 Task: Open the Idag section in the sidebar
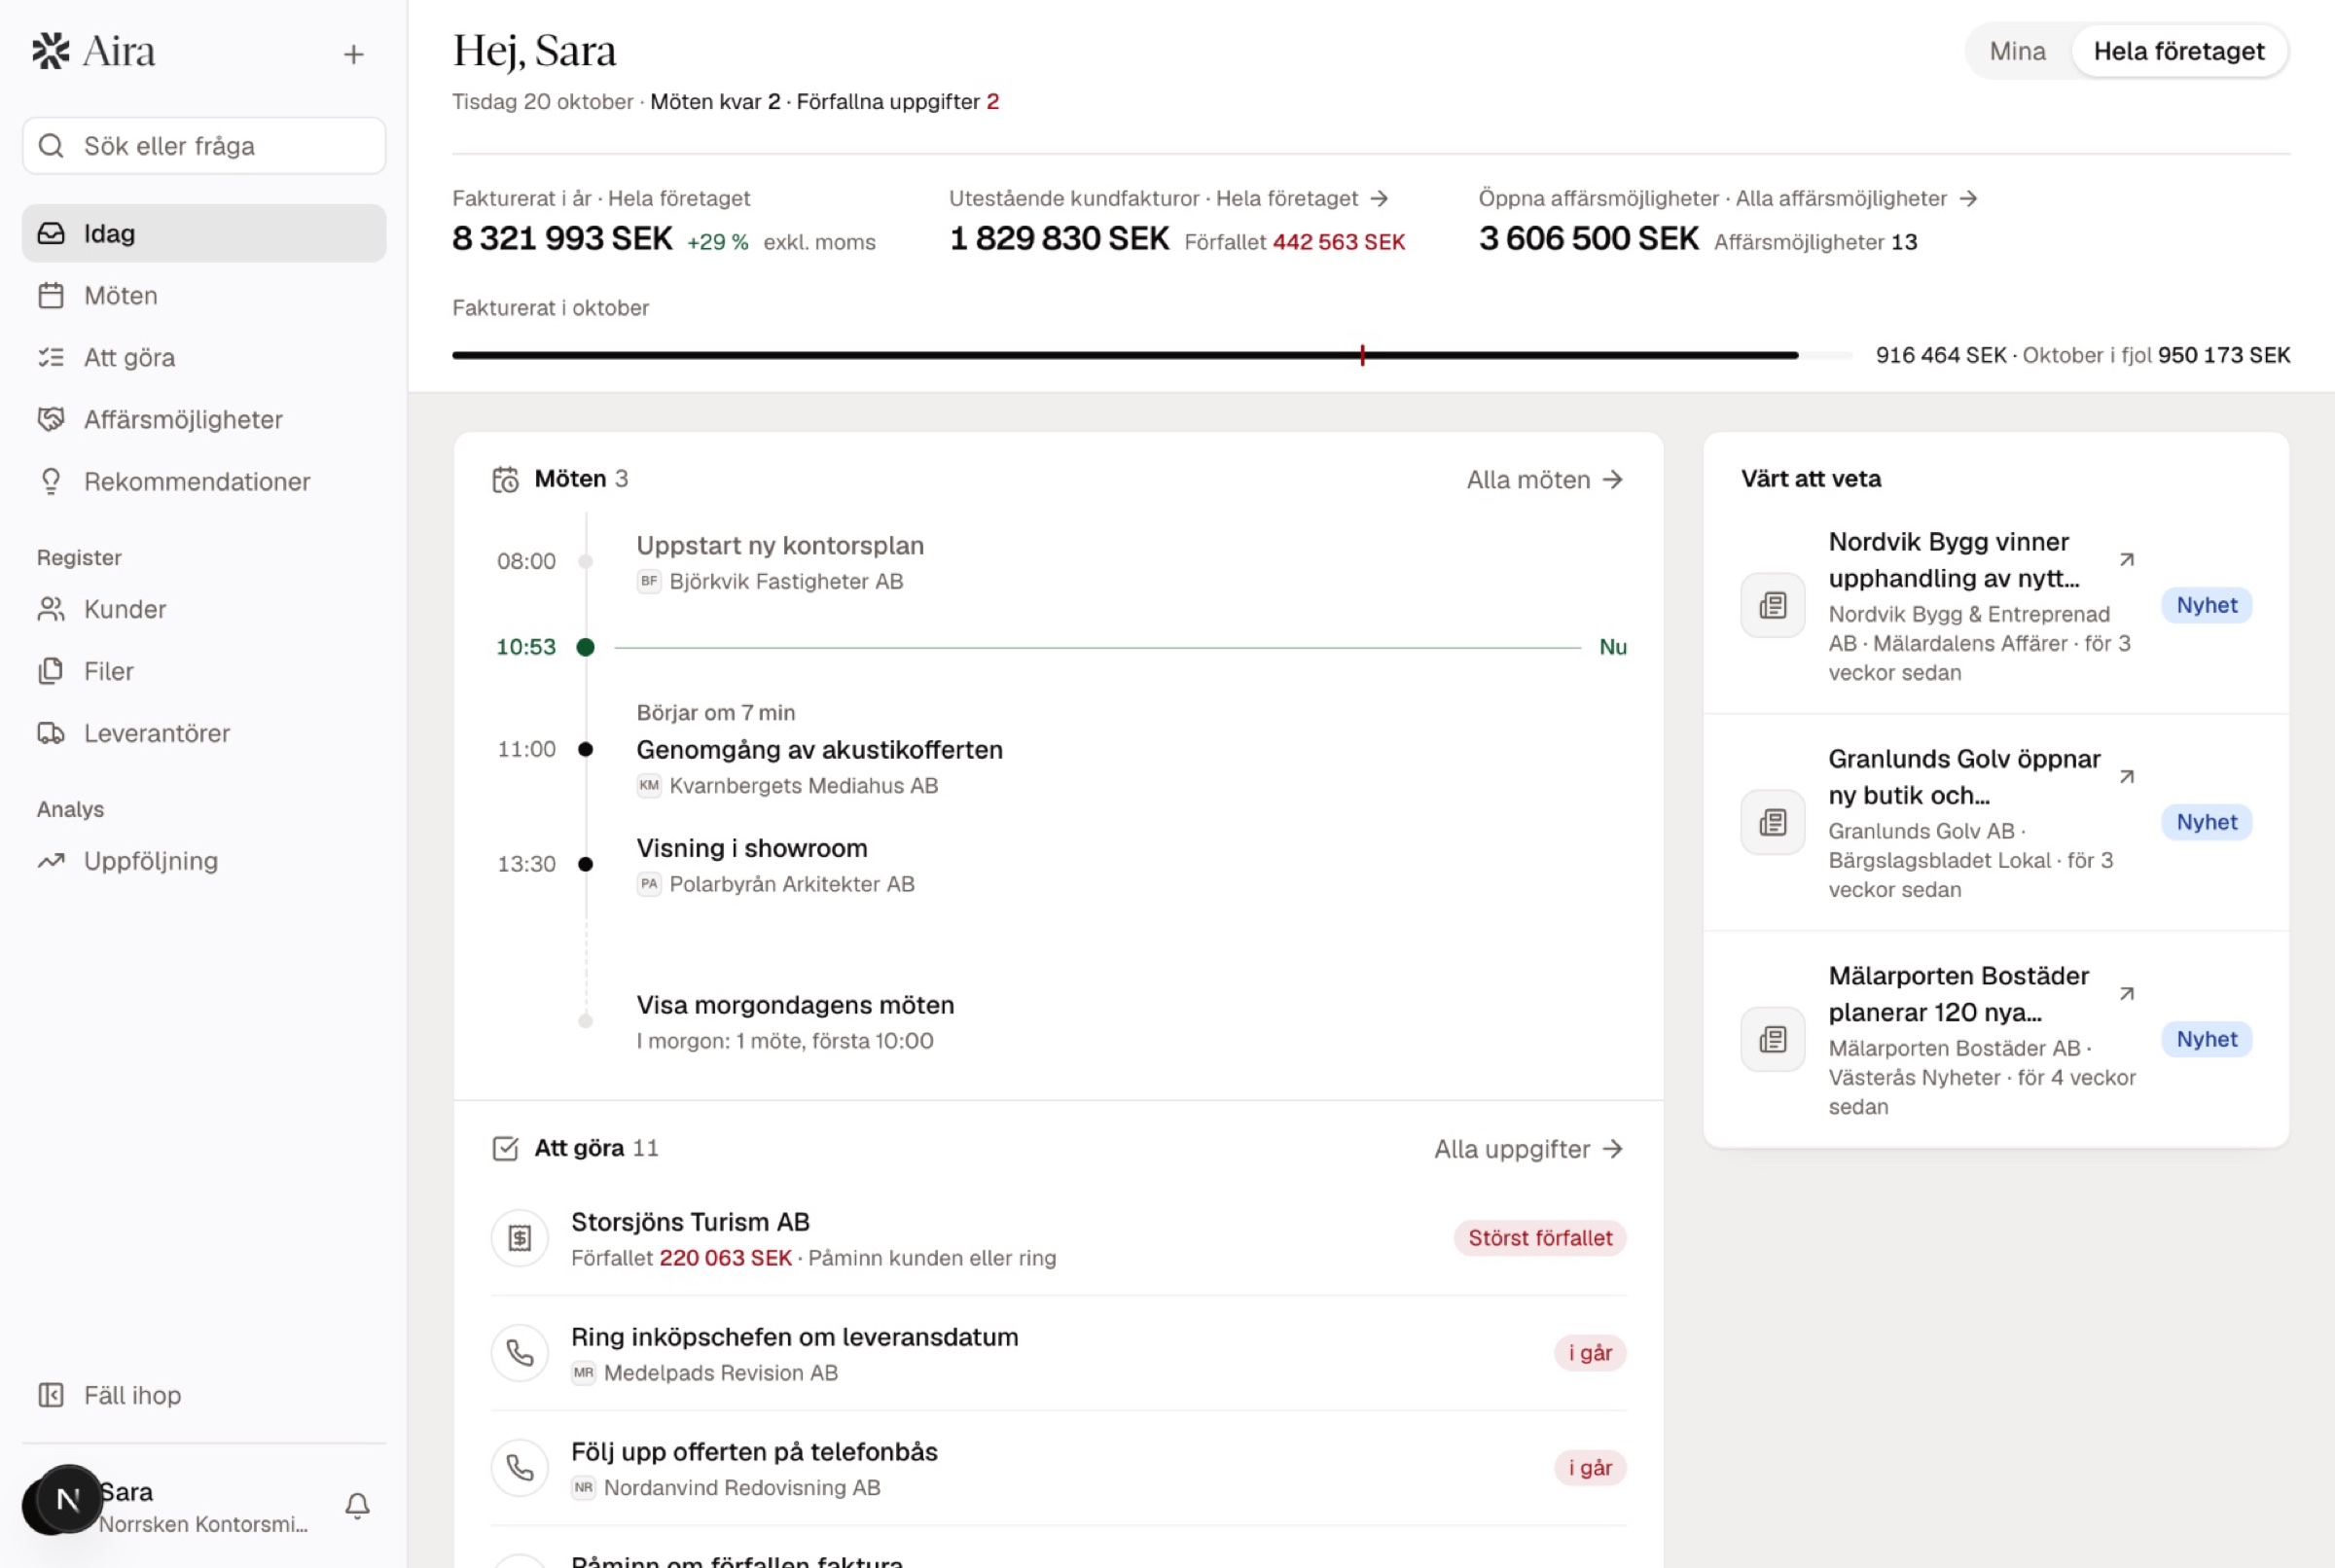204,234
